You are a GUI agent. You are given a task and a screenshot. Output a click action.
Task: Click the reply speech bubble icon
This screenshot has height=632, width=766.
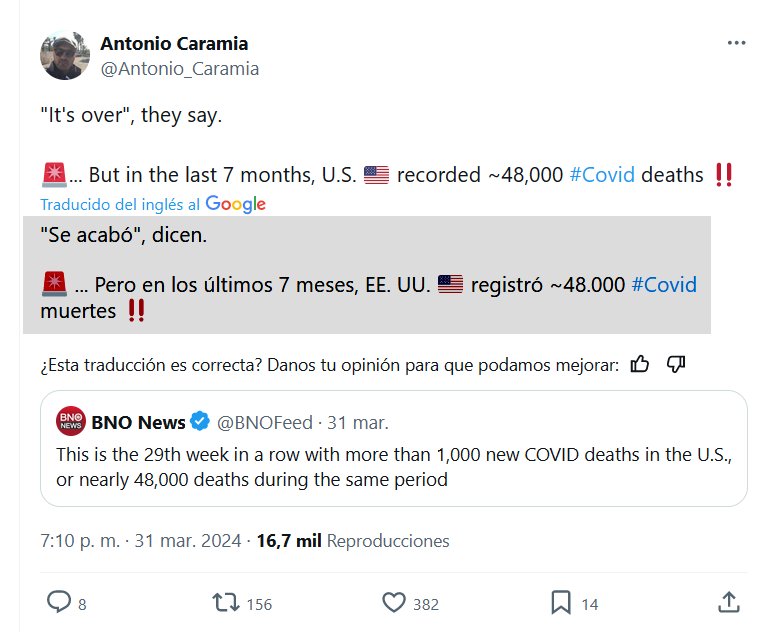click(x=60, y=602)
